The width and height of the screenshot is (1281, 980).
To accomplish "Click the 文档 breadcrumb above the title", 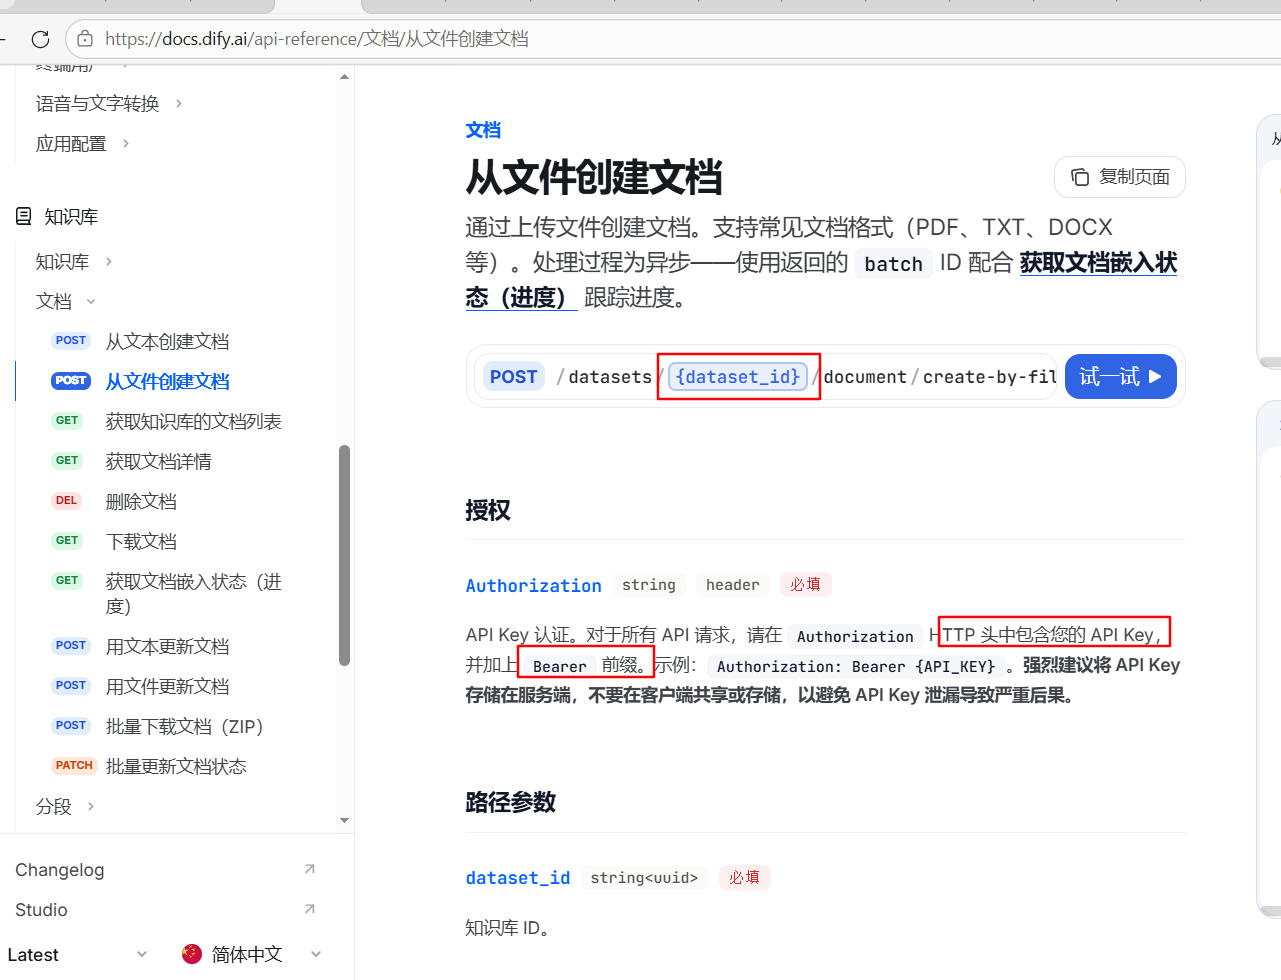I will [483, 130].
